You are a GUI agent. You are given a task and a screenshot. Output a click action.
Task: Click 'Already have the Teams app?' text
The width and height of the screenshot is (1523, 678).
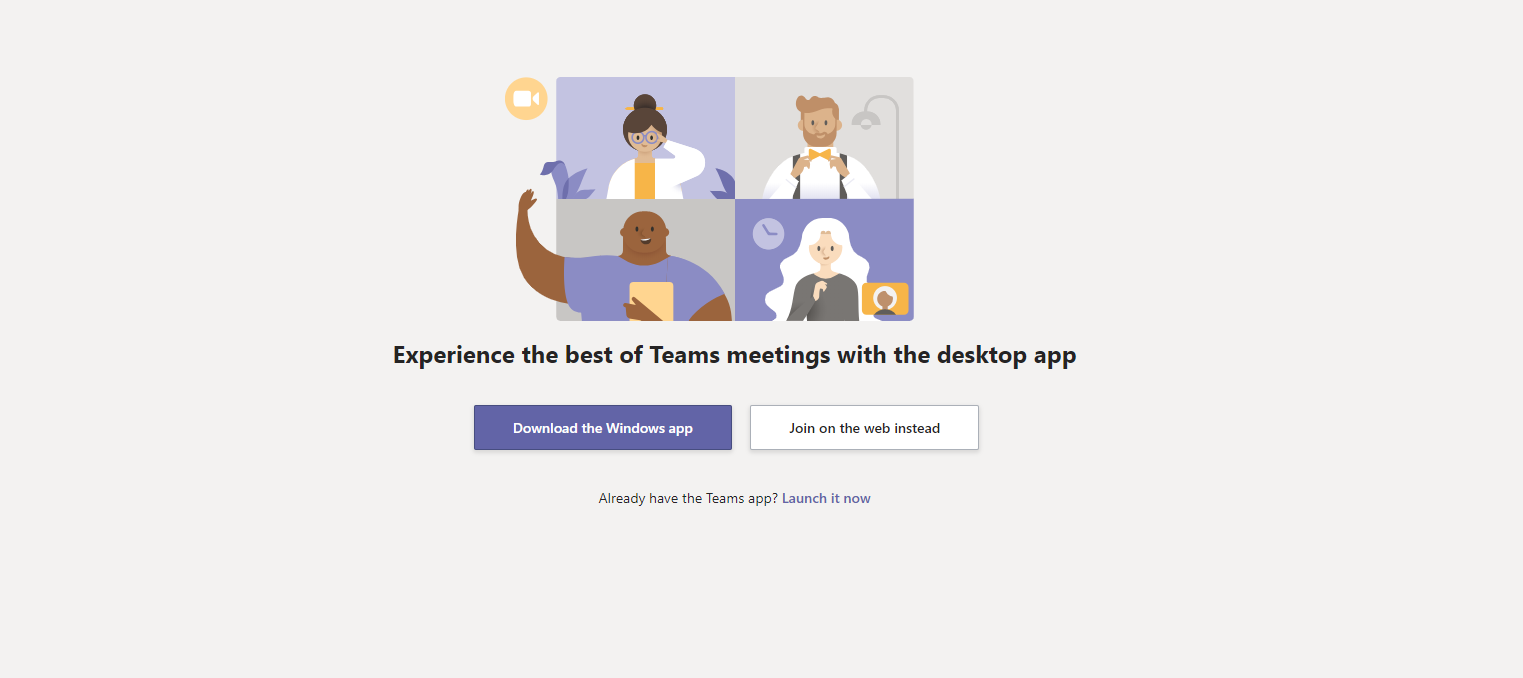(x=688, y=498)
